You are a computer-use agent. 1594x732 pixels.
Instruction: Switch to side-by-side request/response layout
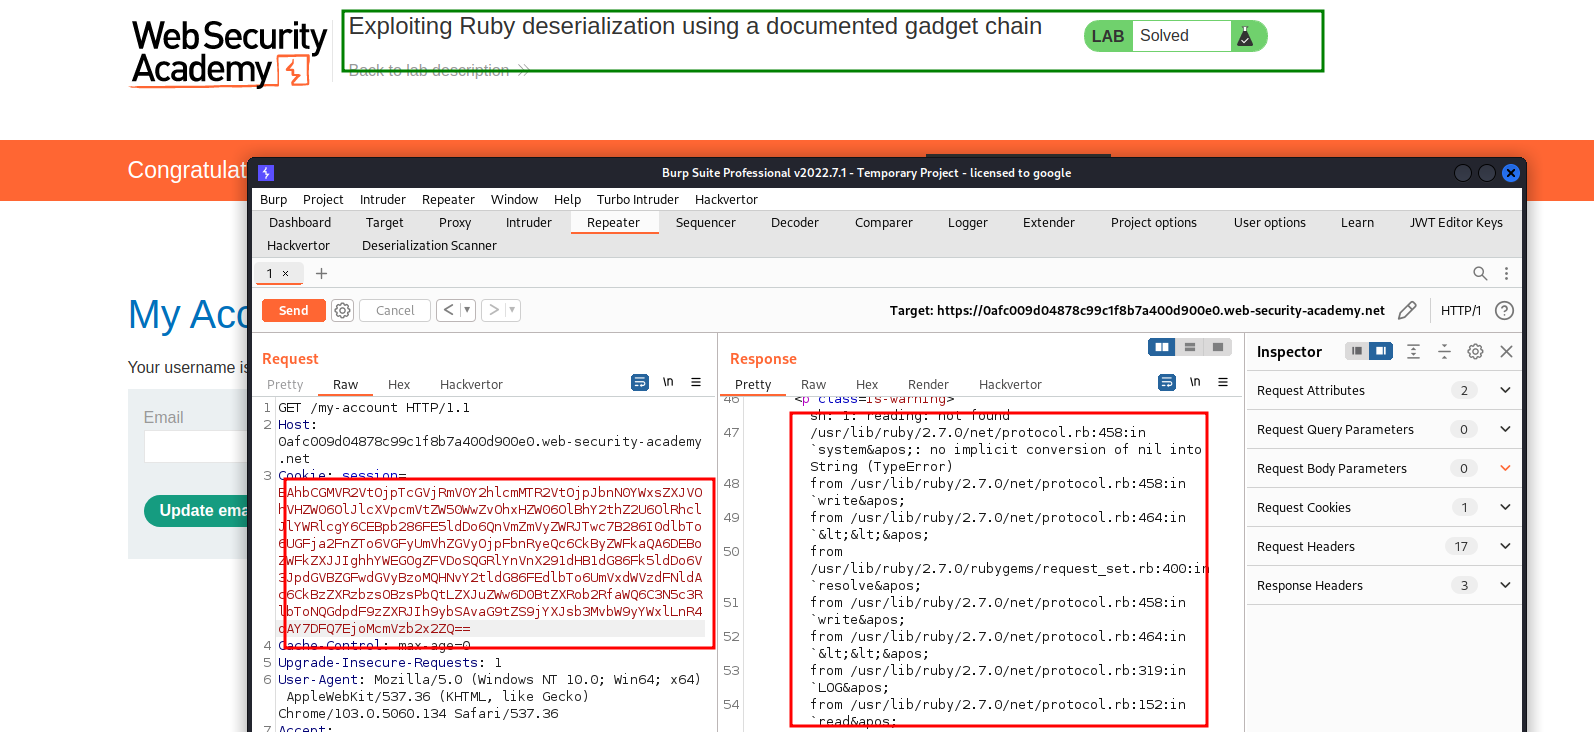click(x=1161, y=347)
